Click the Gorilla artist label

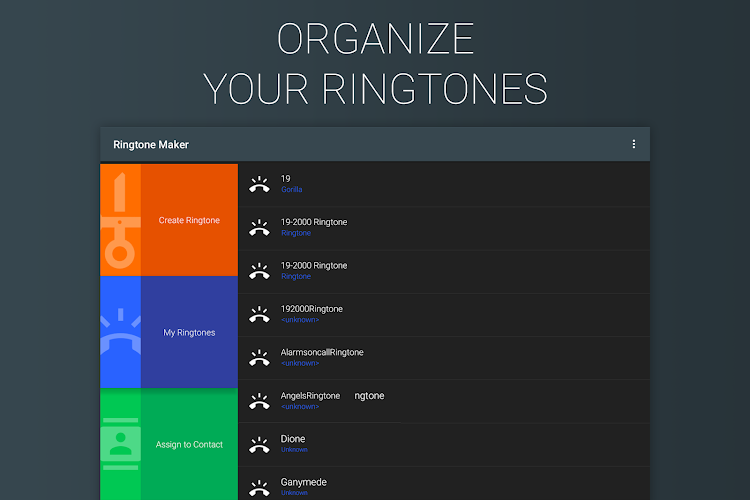pos(291,190)
